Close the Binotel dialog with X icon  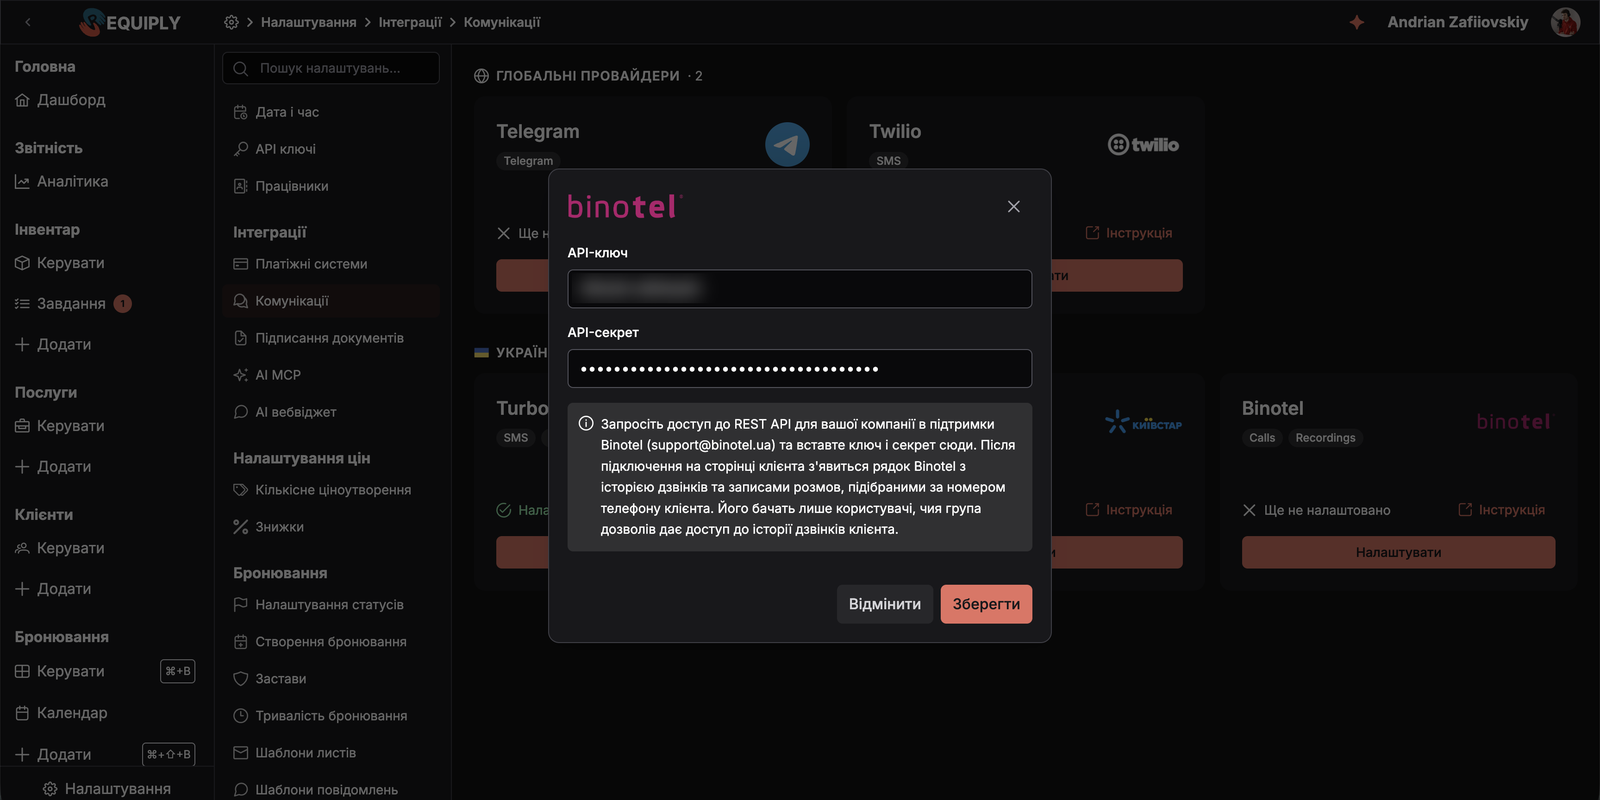point(1013,207)
